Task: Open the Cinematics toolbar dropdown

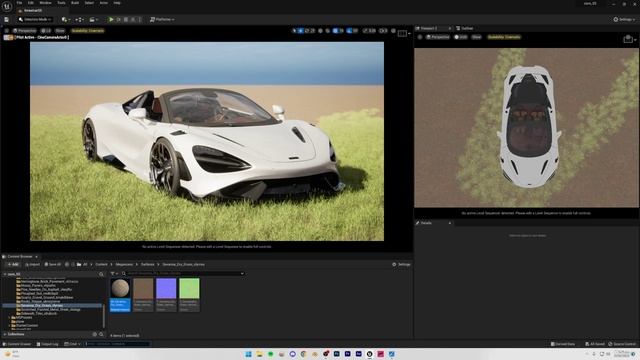Action: tap(94, 19)
